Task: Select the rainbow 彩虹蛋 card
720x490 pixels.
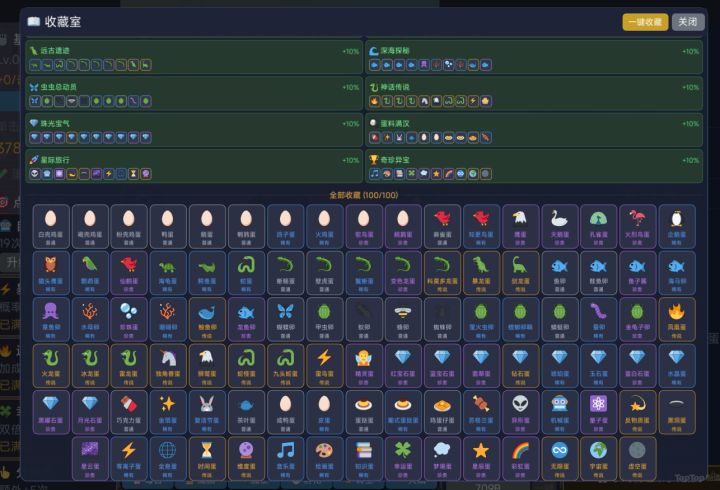Action: point(520,458)
